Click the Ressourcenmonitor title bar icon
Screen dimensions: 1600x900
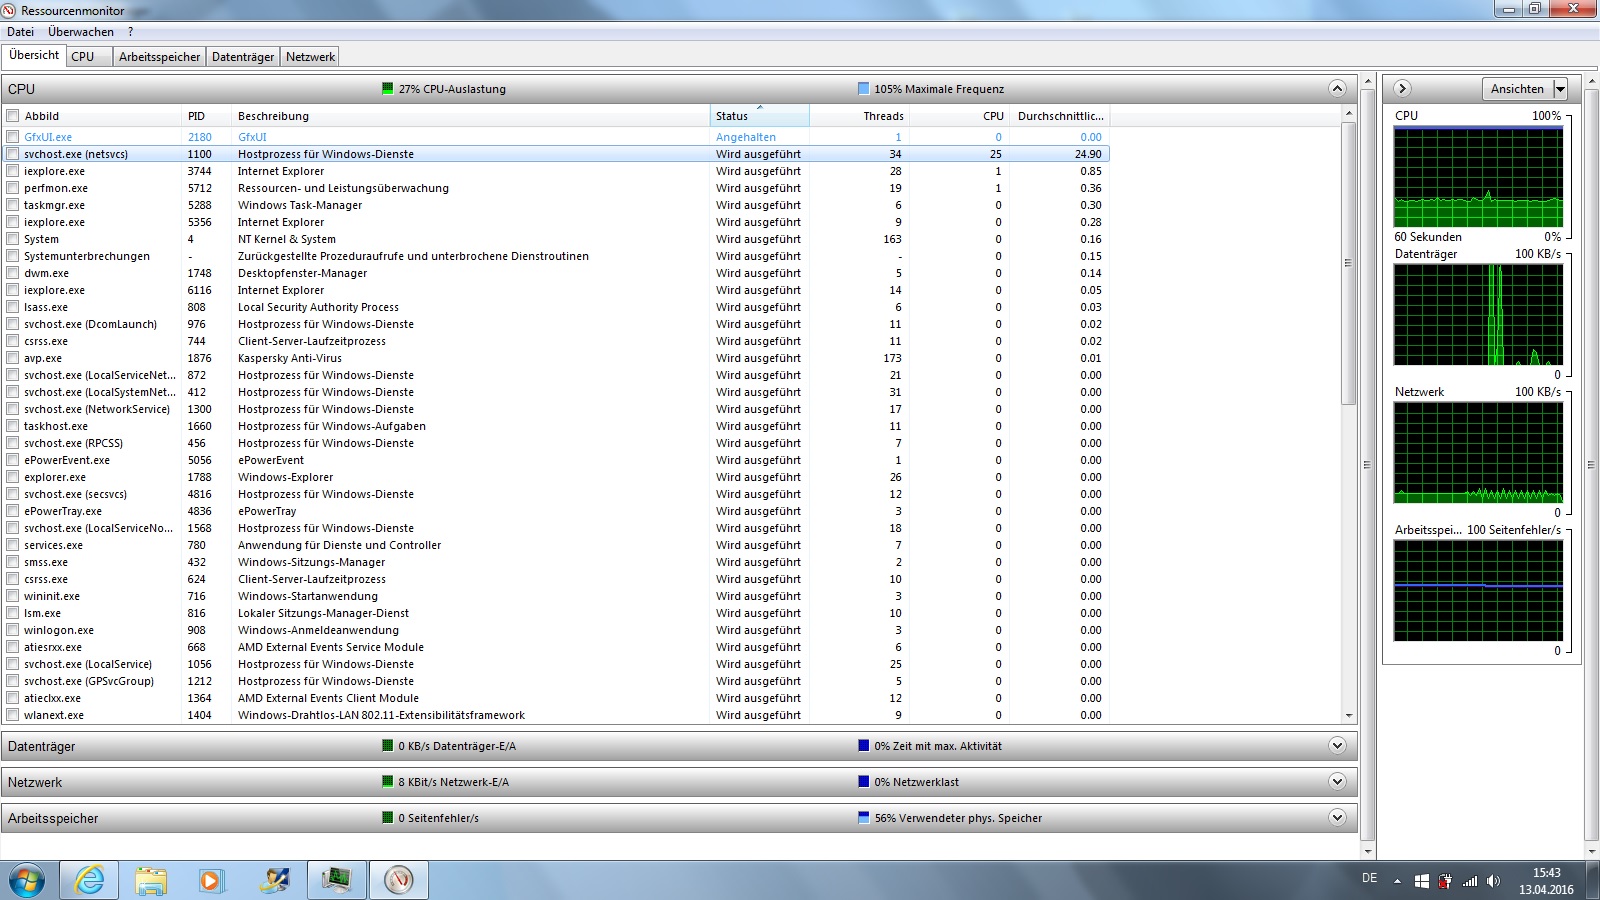[x=10, y=10]
